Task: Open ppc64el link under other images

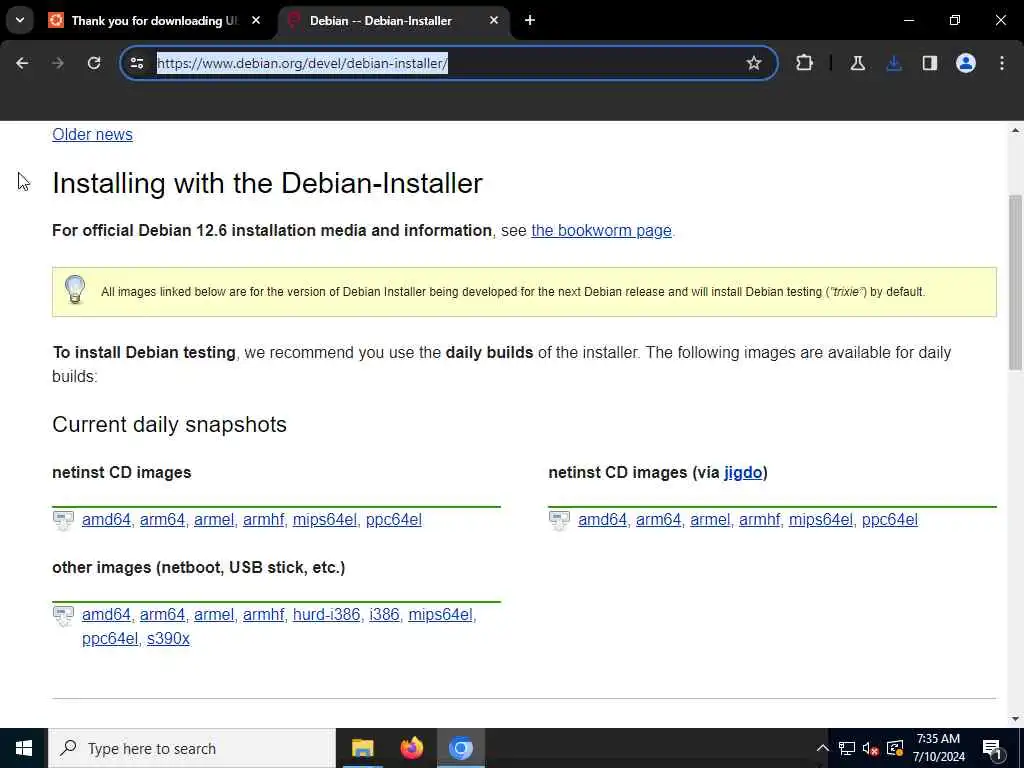Action: pos(110,639)
